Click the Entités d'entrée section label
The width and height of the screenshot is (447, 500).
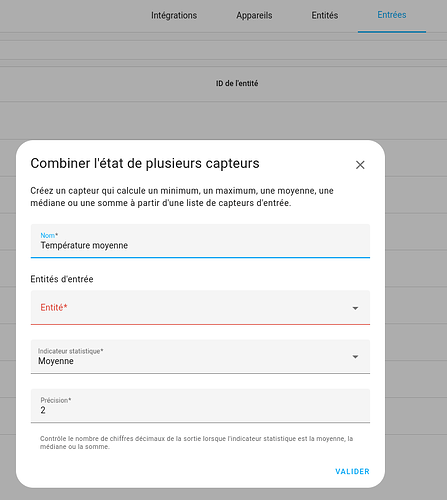(62, 279)
